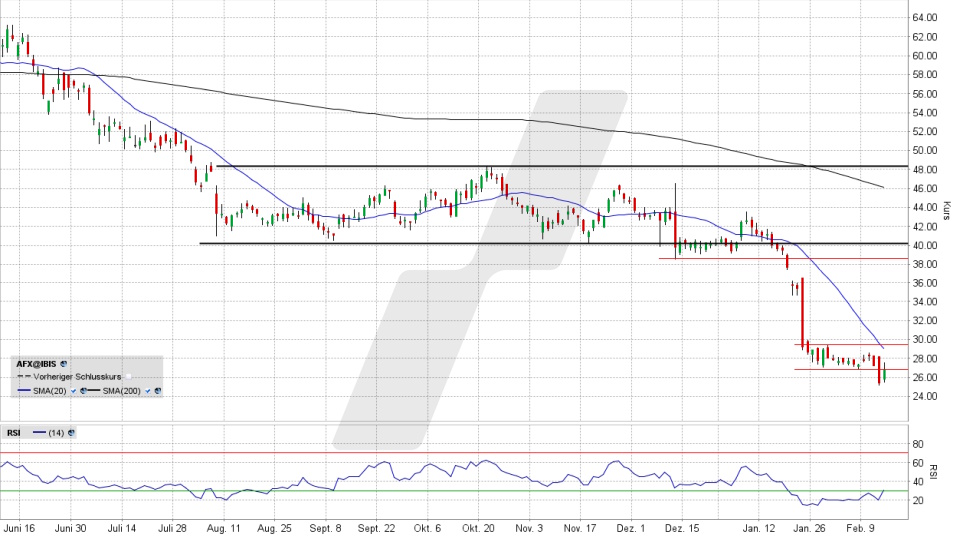Click the Juni 16 date label
This screenshot has height=540, width=960.
pos(19,528)
